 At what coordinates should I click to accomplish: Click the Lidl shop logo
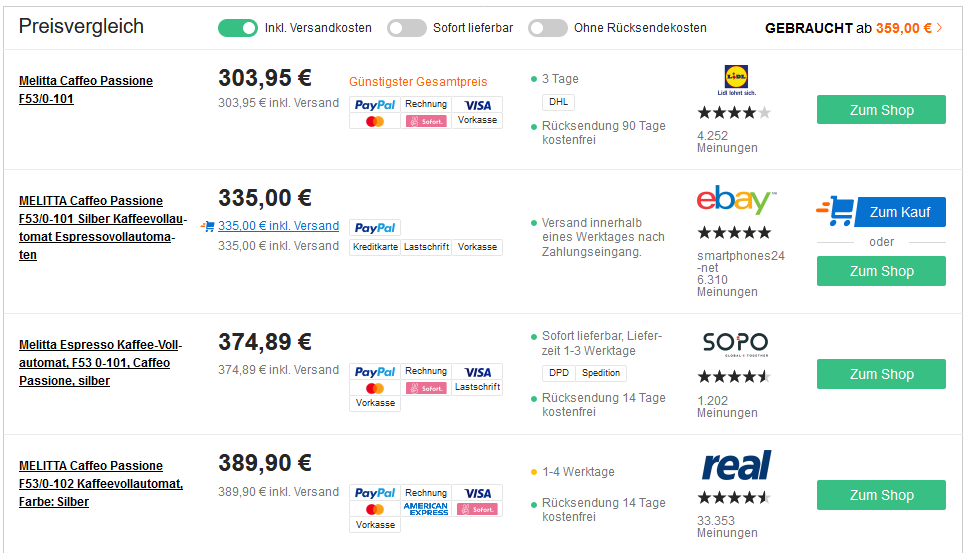point(734,80)
